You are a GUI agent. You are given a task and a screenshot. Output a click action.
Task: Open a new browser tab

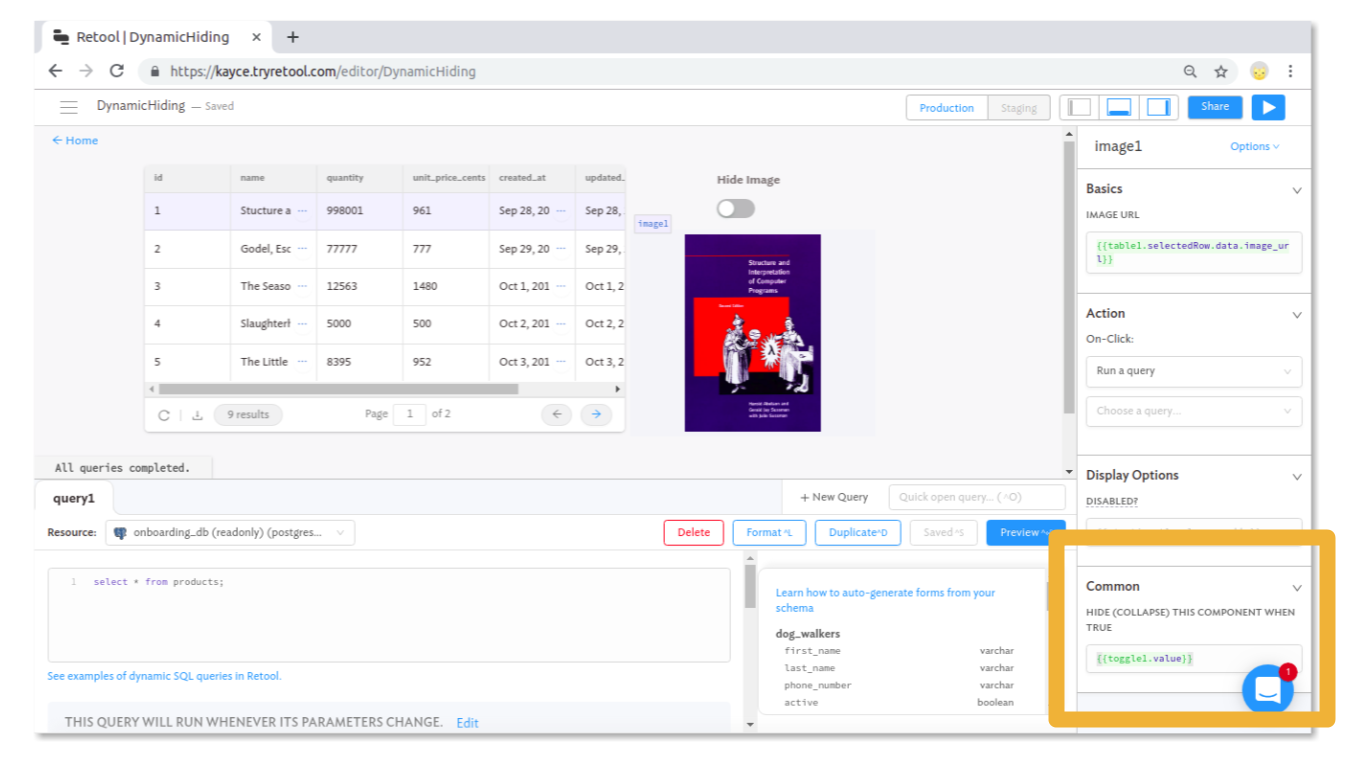coord(292,37)
